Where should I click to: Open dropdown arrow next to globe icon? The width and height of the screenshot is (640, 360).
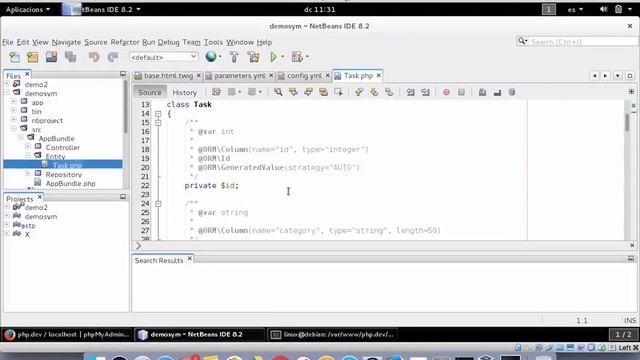(x=220, y=57)
